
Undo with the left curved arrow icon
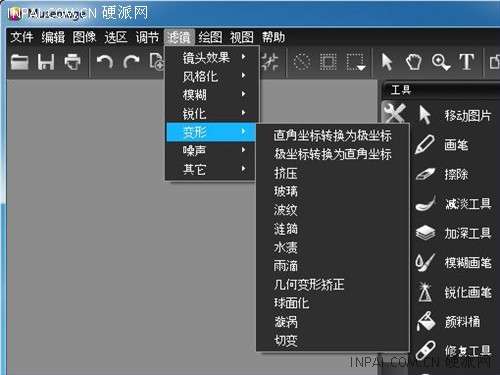[x=105, y=62]
